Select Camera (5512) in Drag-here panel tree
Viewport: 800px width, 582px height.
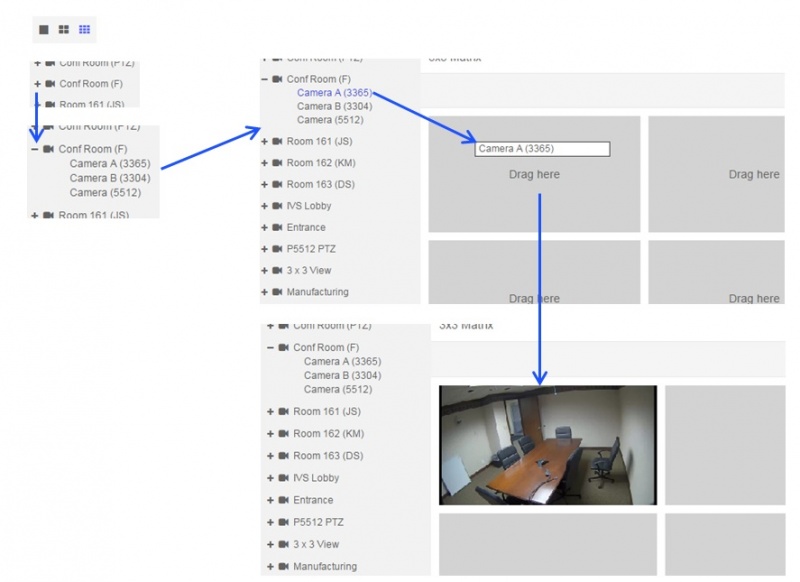click(x=330, y=120)
